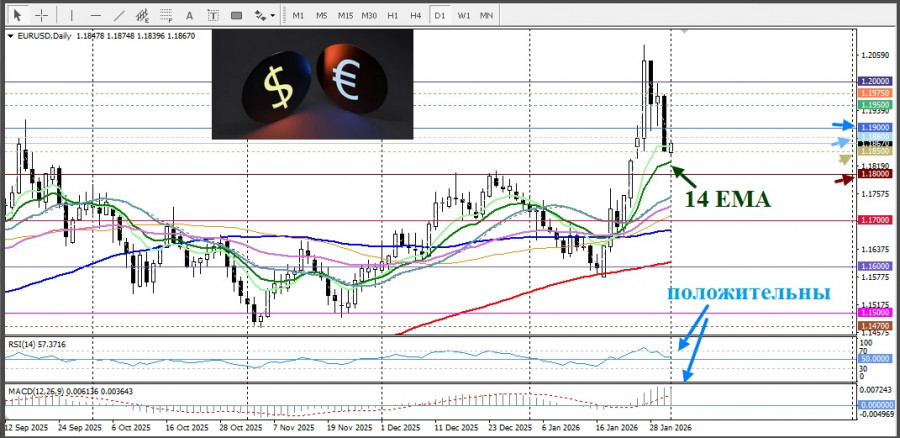
Task: Choose the Horizontal Line drawing tool
Action: coord(96,15)
